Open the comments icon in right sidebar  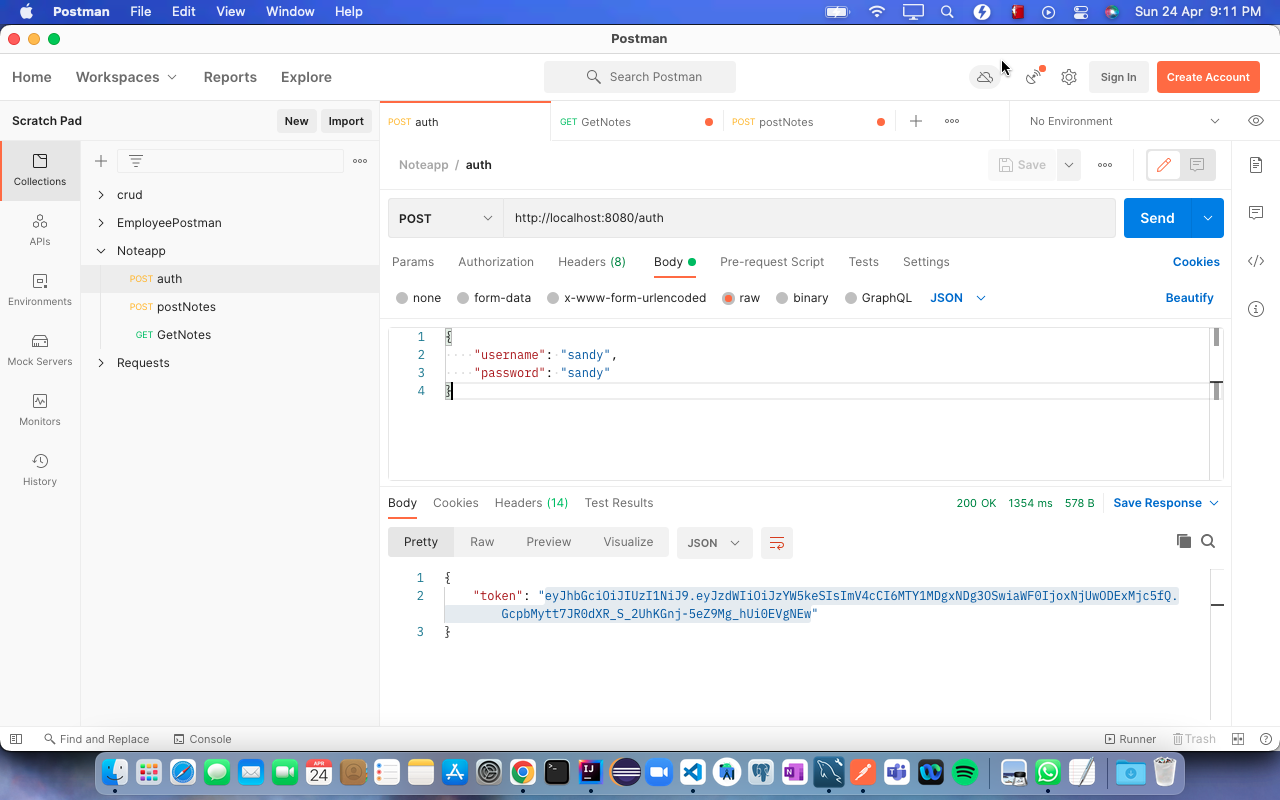(1256, 213)
